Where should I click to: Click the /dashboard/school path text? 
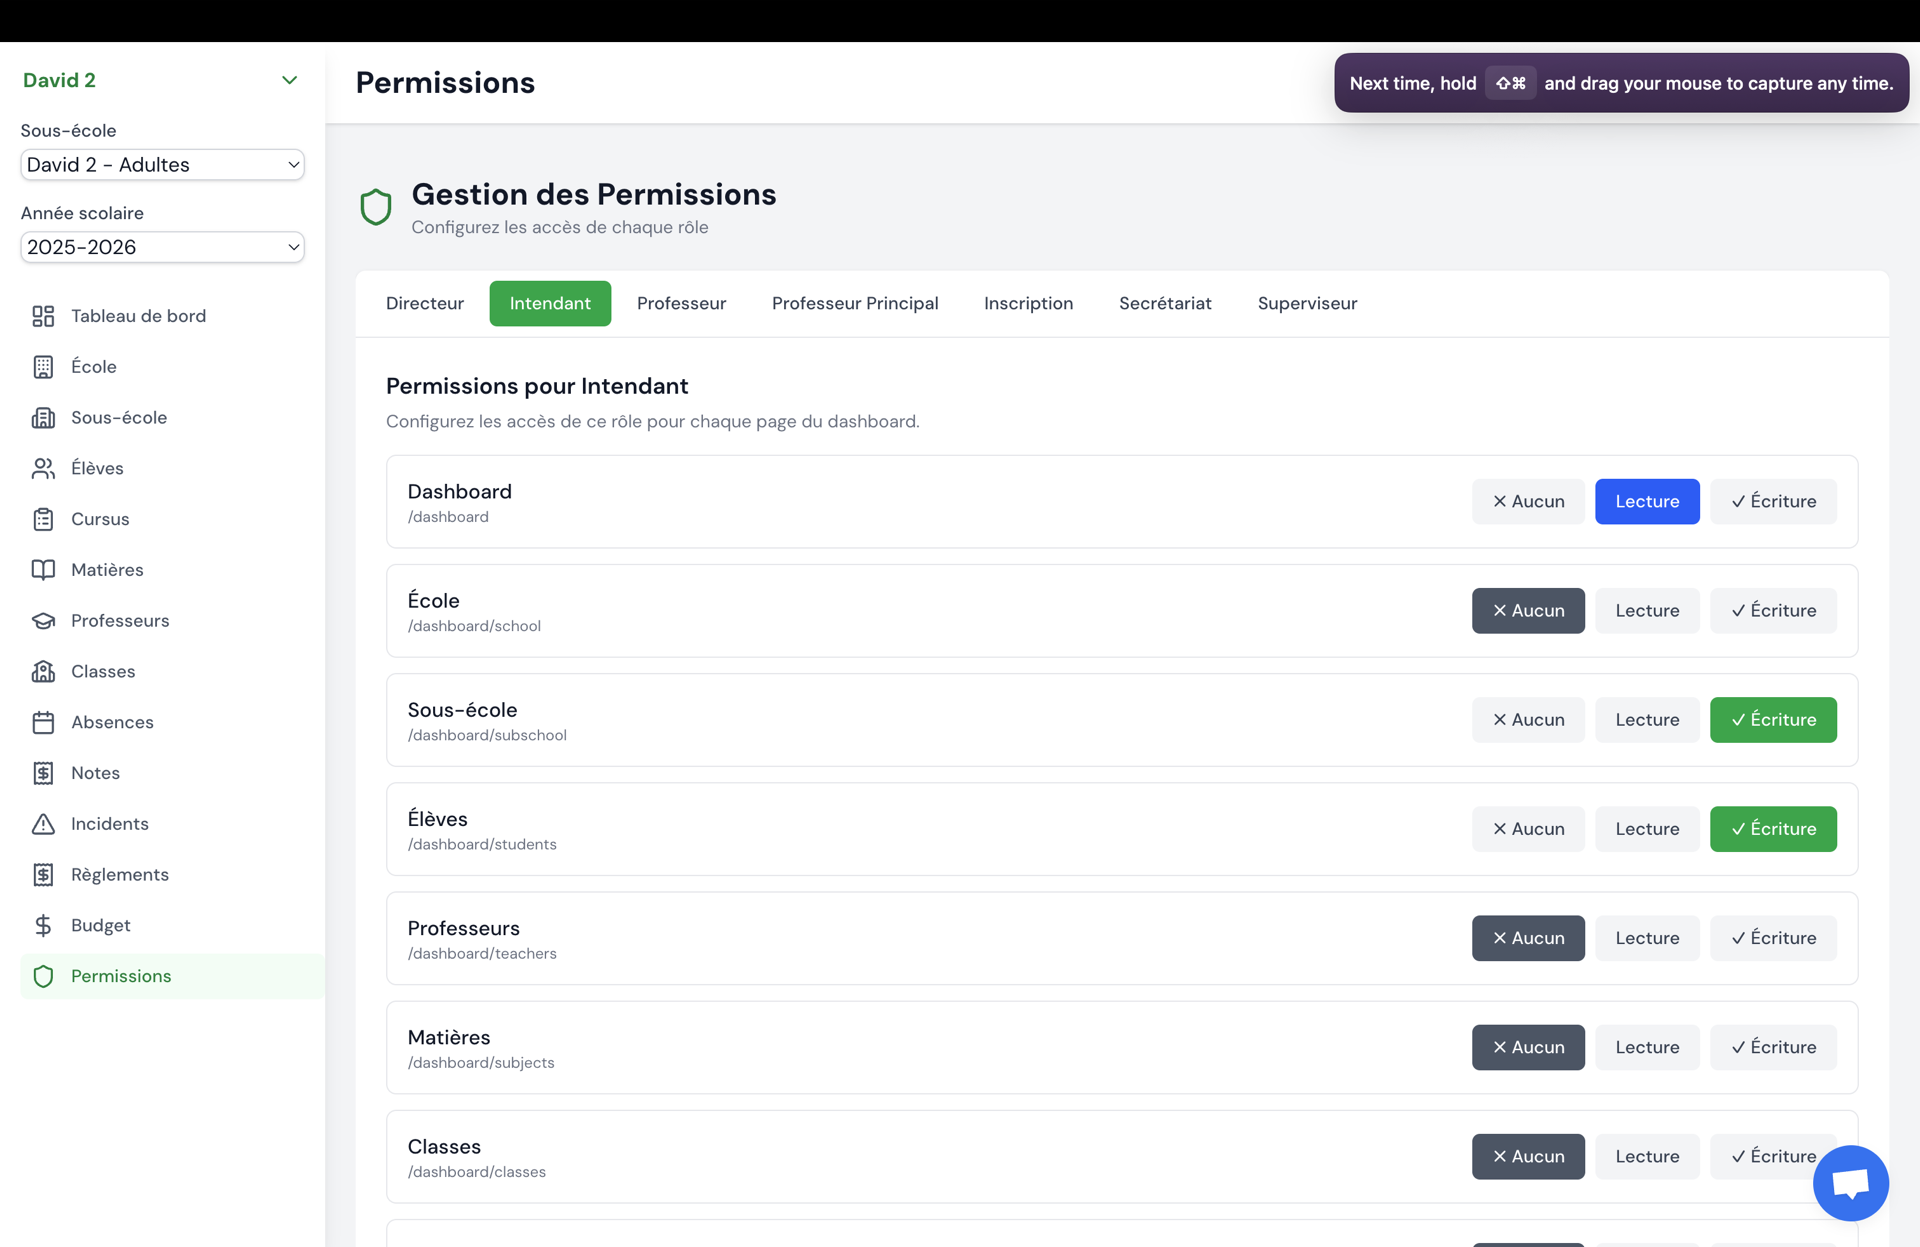click(x=474, y=626)
